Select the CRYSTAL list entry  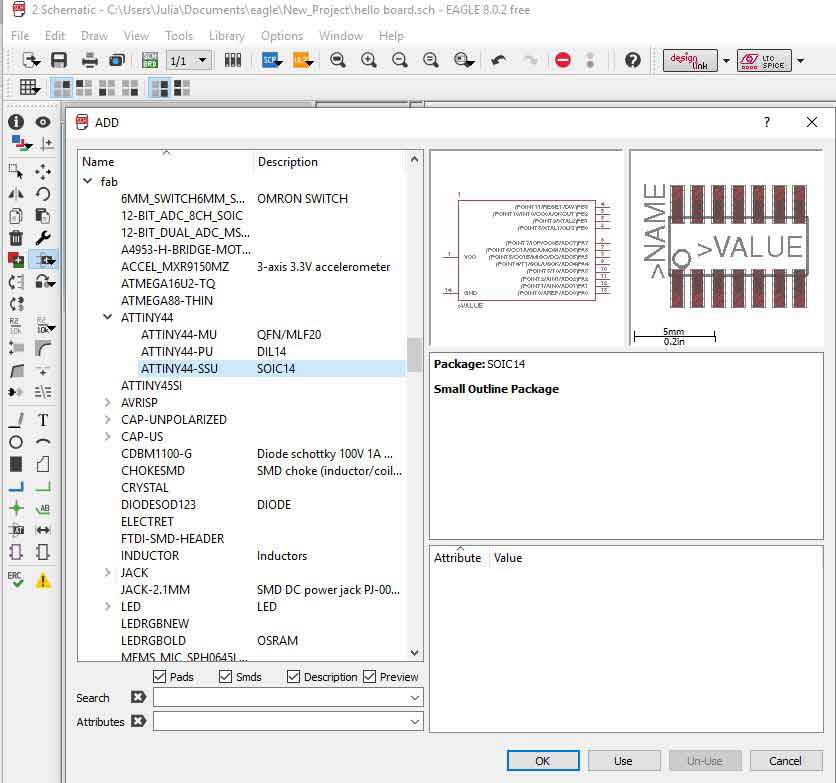coord(144,488)
